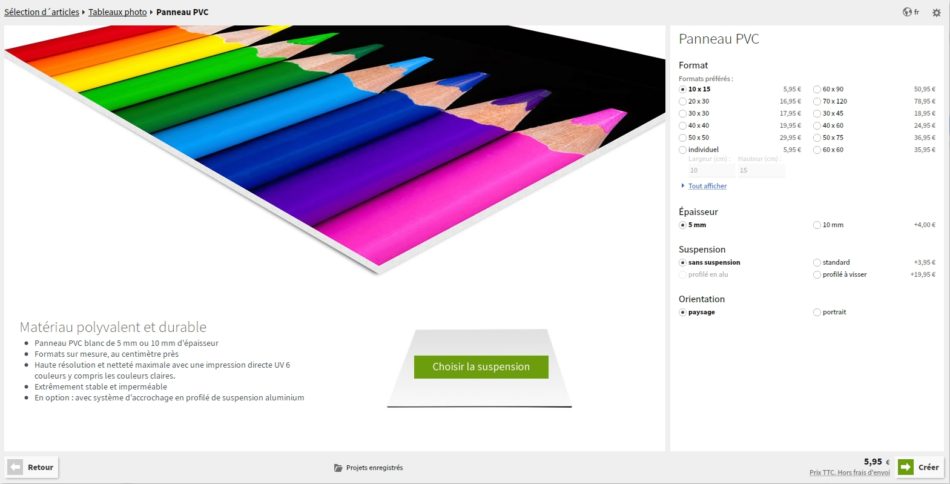Select the 20 x 30 format
Image resolution: width=950 pixels, height=484 pixels.
click(683, 101)
